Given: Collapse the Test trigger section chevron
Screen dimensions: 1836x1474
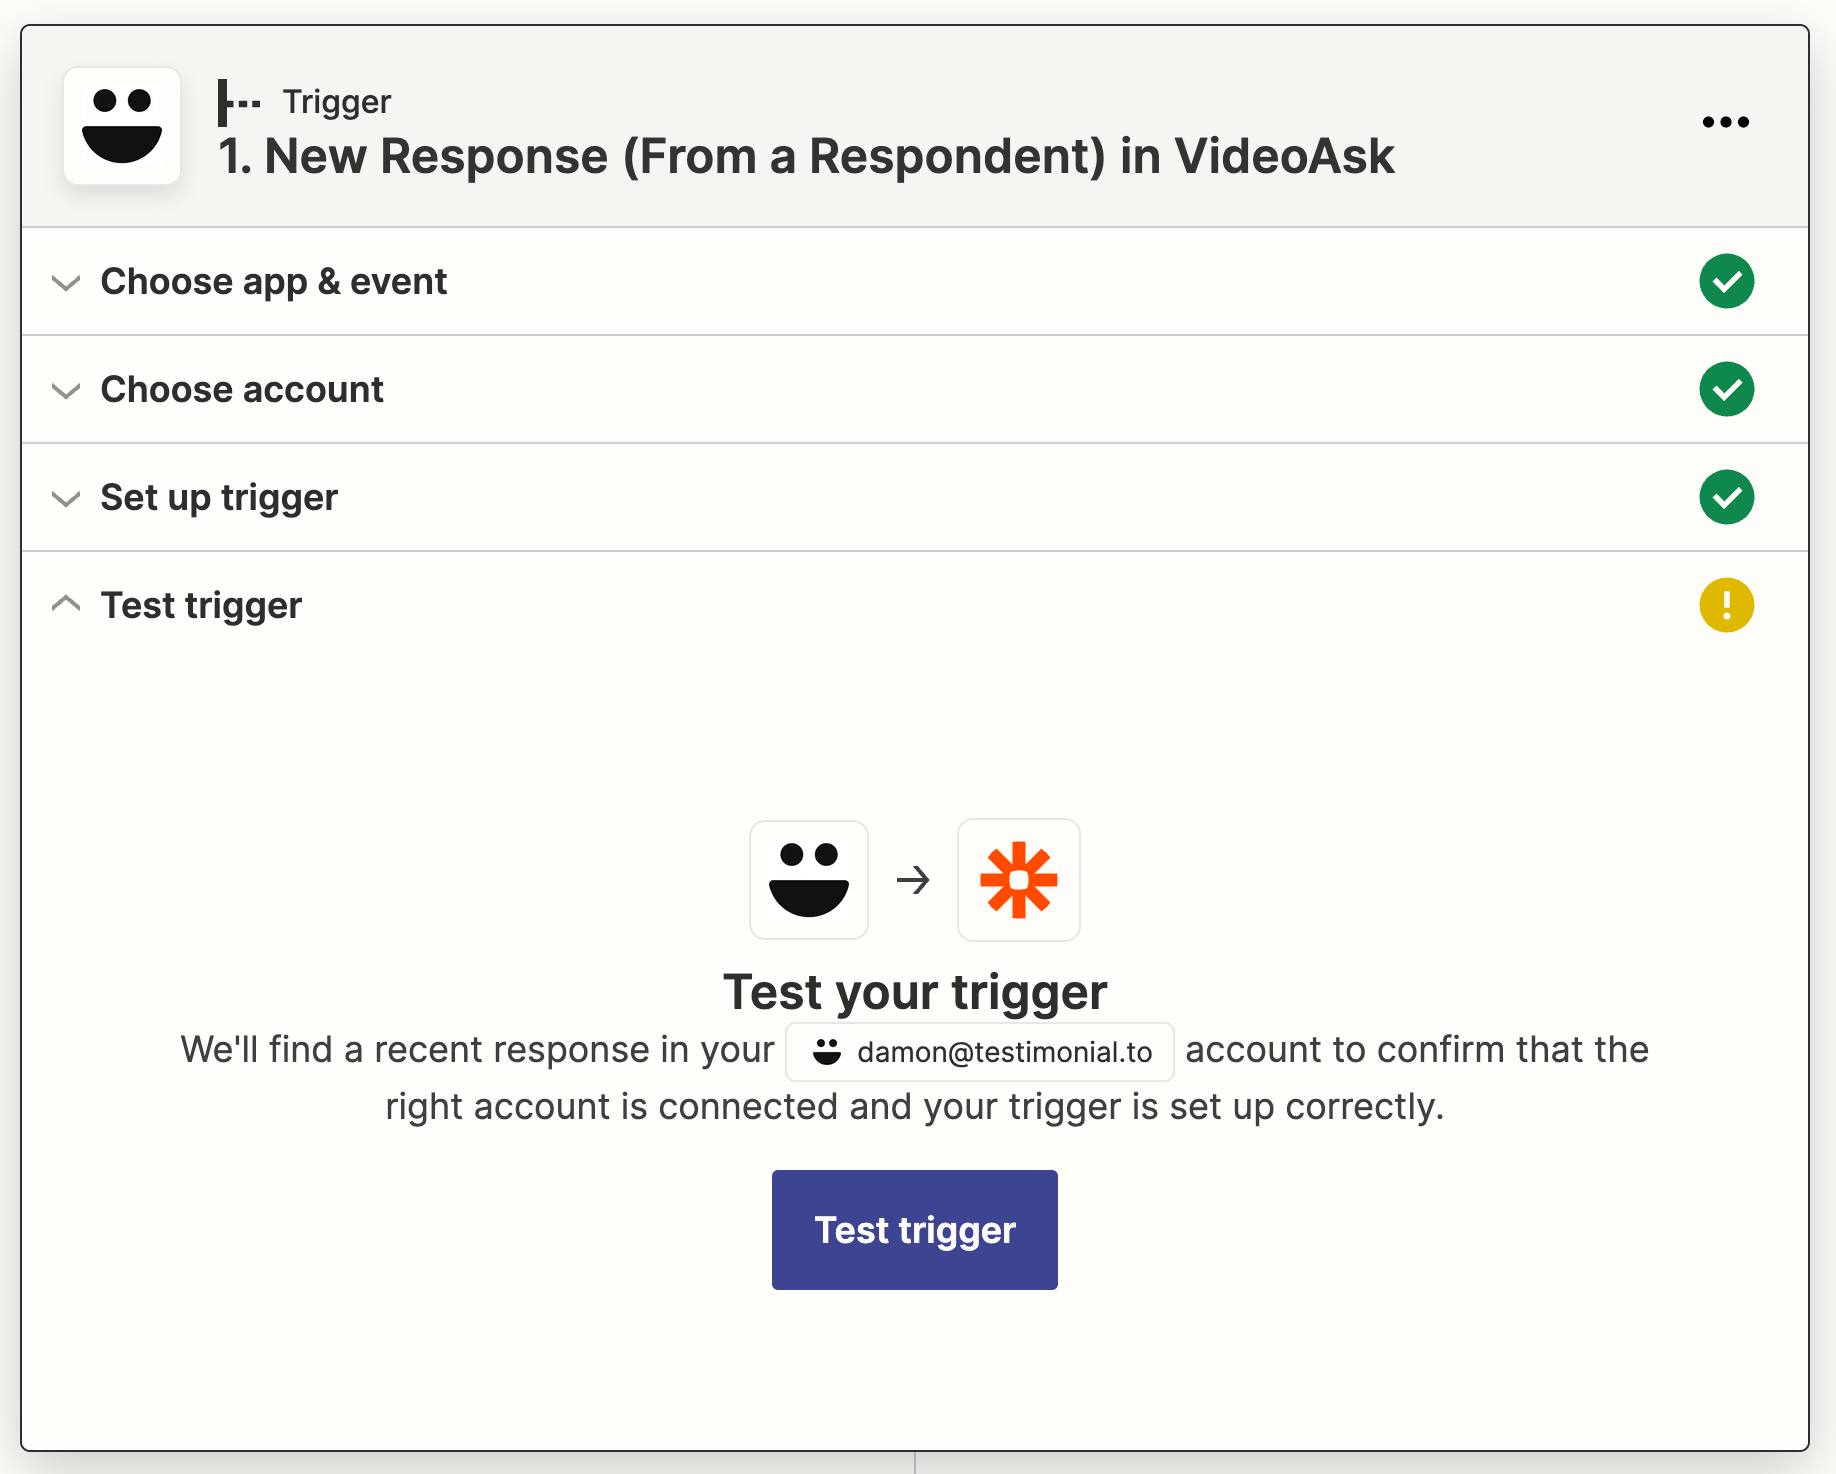Looking at the screenshot, I should pyautogui.click(x=66, y=604).
